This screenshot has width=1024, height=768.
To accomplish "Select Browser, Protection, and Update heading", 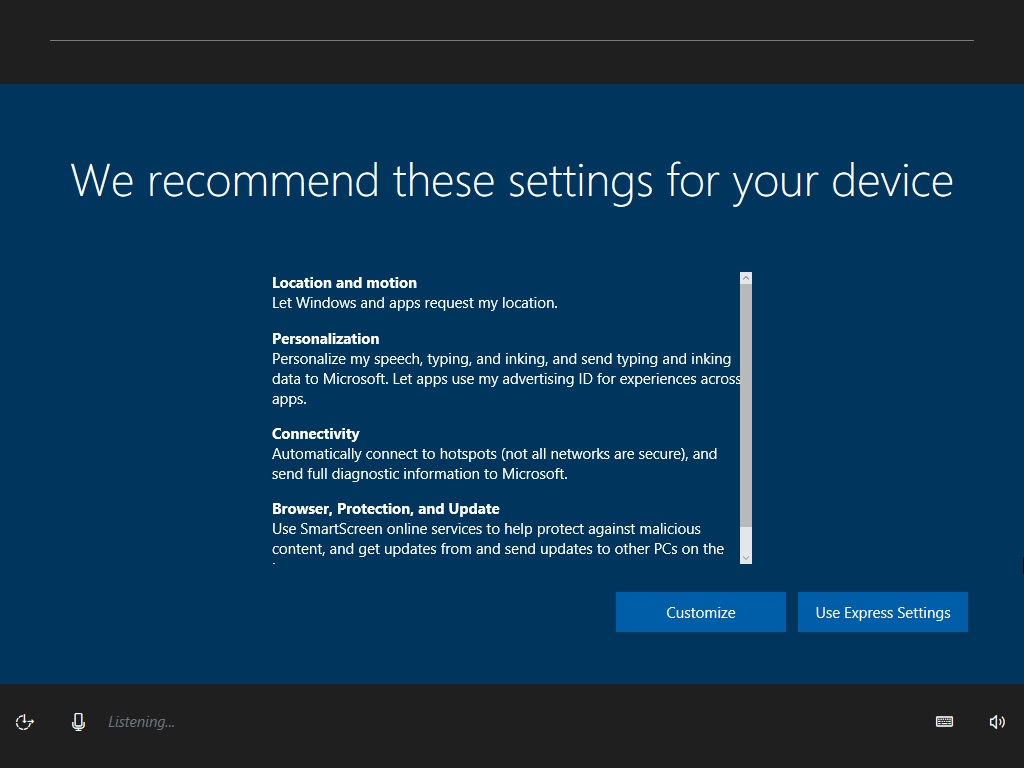I will 386,509.
